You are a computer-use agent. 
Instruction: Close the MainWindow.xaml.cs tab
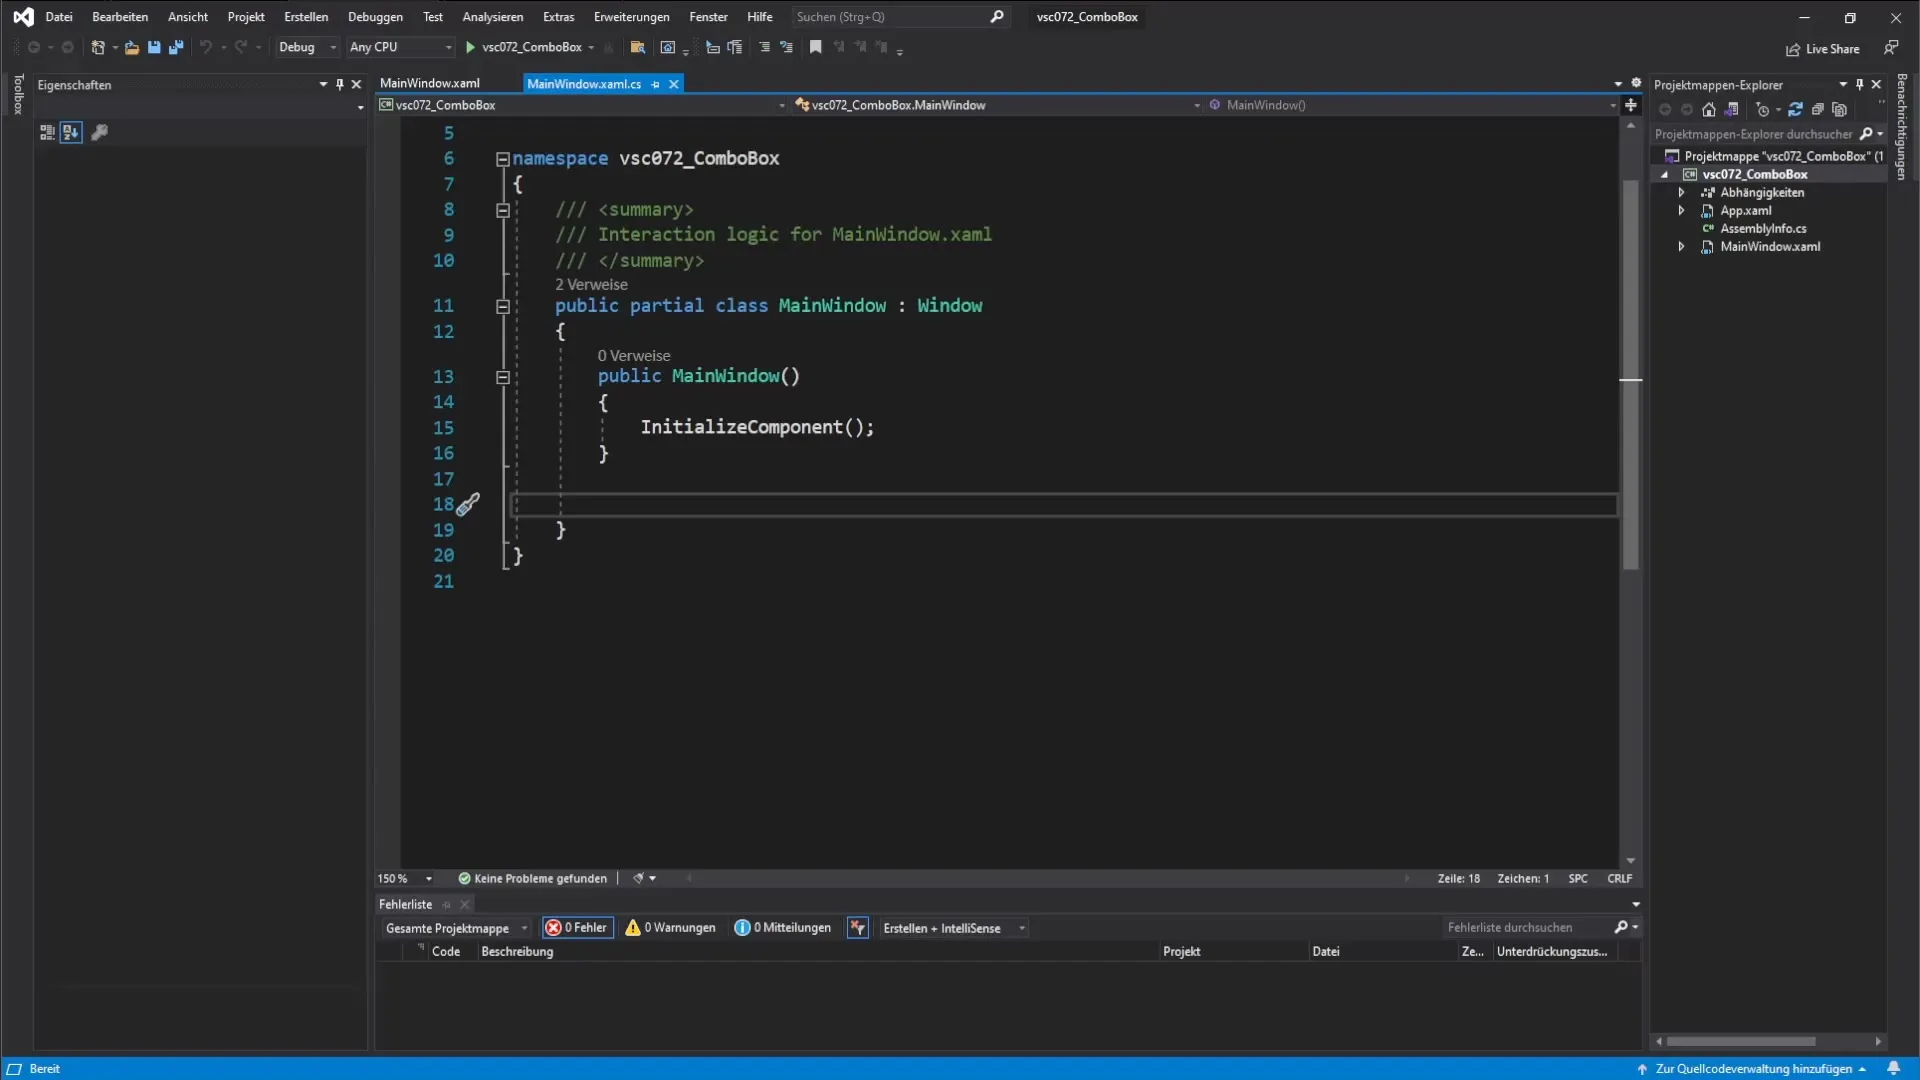coord(674,84)
